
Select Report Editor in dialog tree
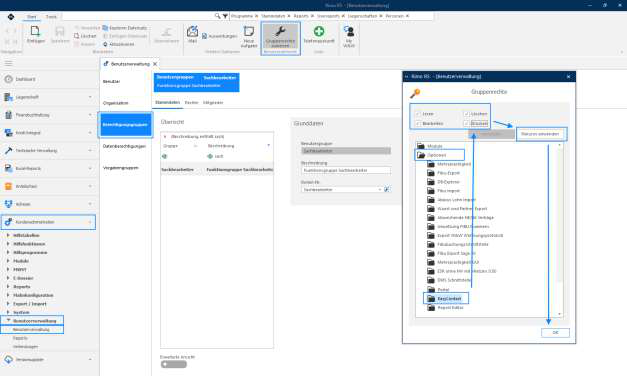pos(451,308)
